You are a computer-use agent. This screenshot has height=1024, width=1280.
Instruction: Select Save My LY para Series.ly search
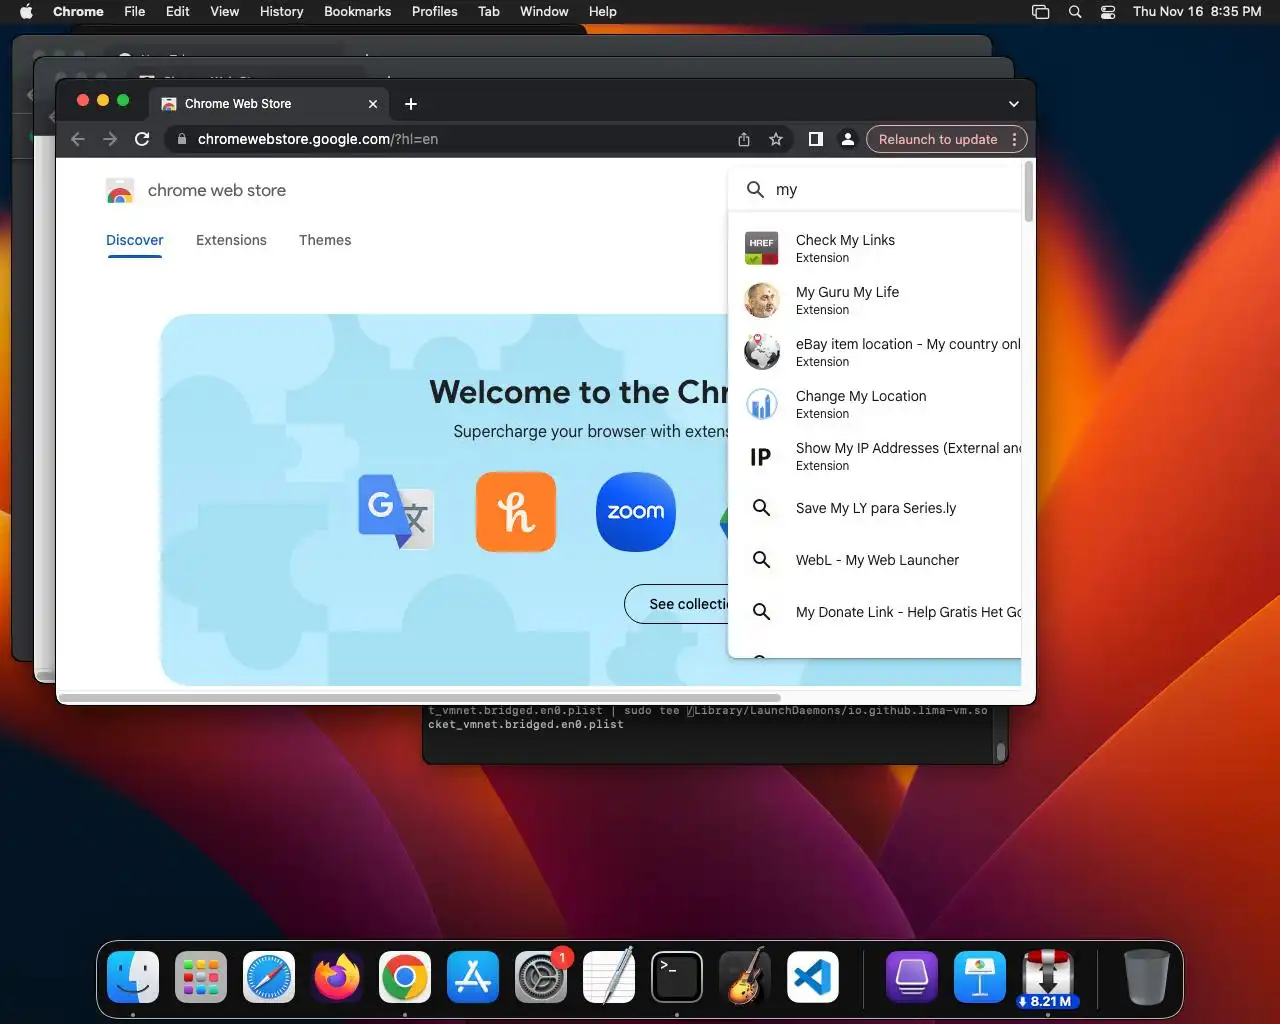[876, 508]
